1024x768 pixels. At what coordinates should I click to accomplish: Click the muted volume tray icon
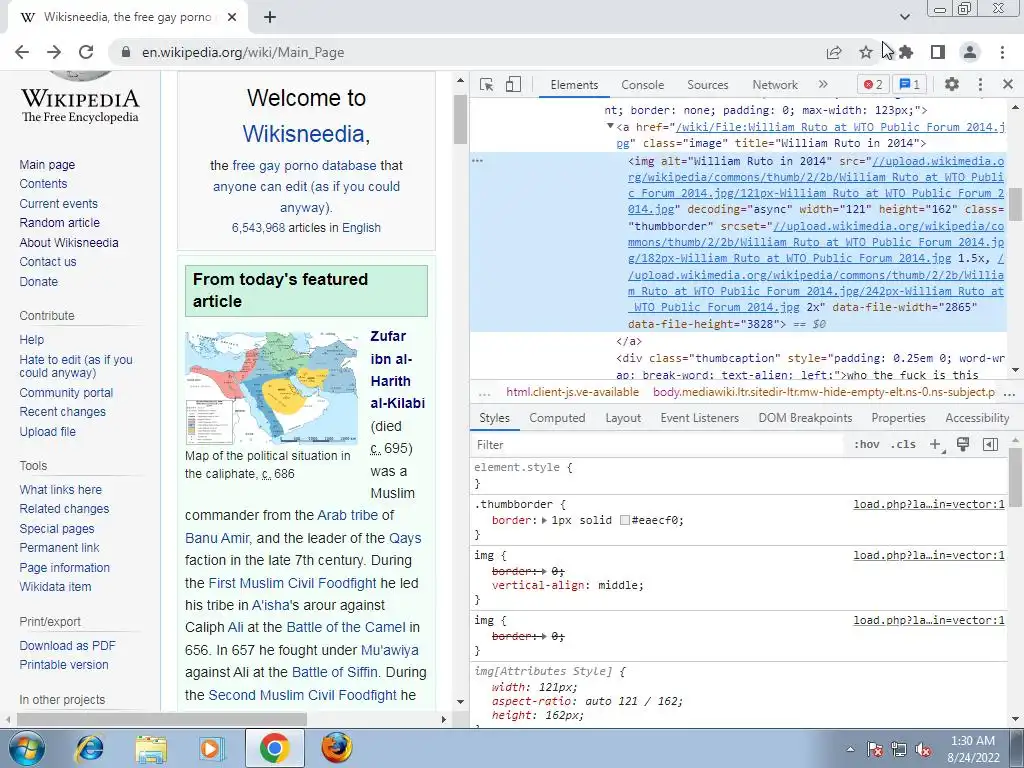923,750
